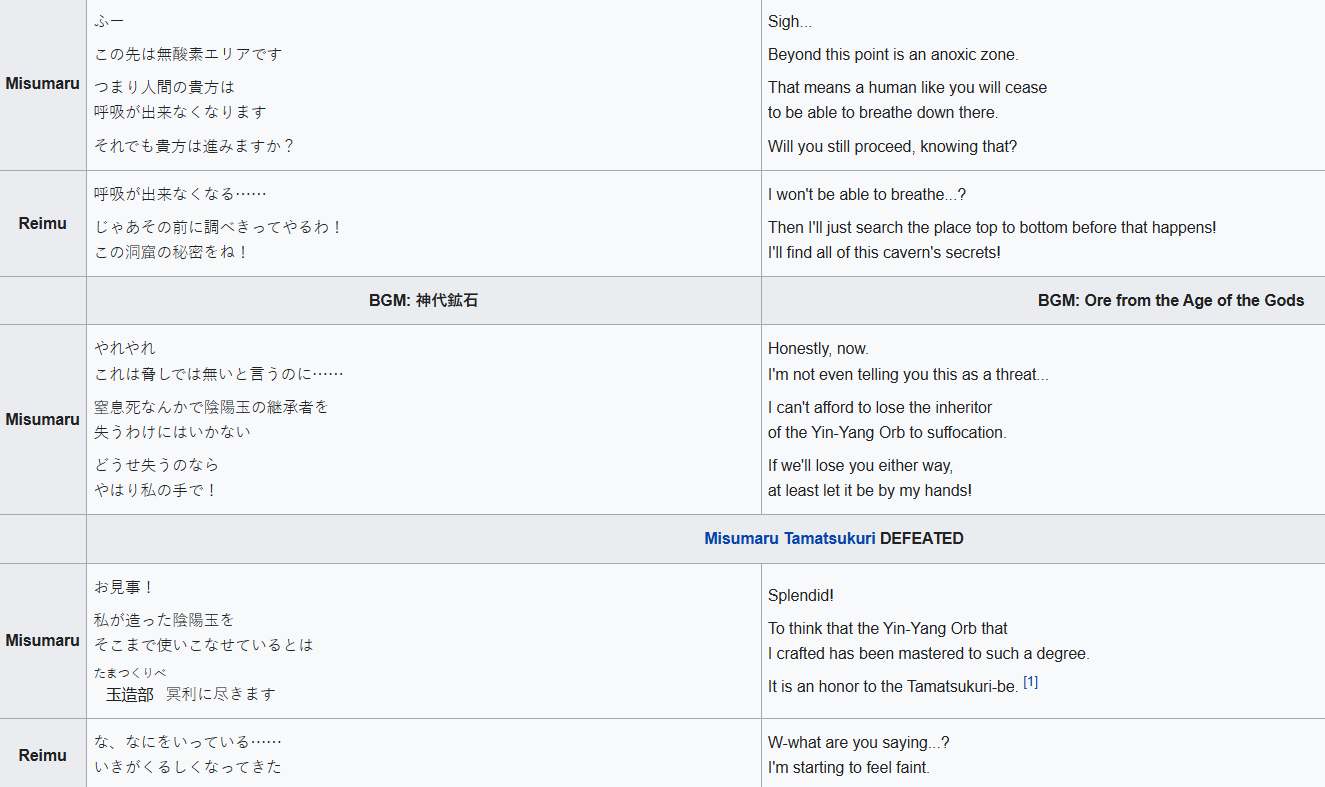
Task: Click BGM: Ore from the Age of the Gods
Action: point(1171,301)
